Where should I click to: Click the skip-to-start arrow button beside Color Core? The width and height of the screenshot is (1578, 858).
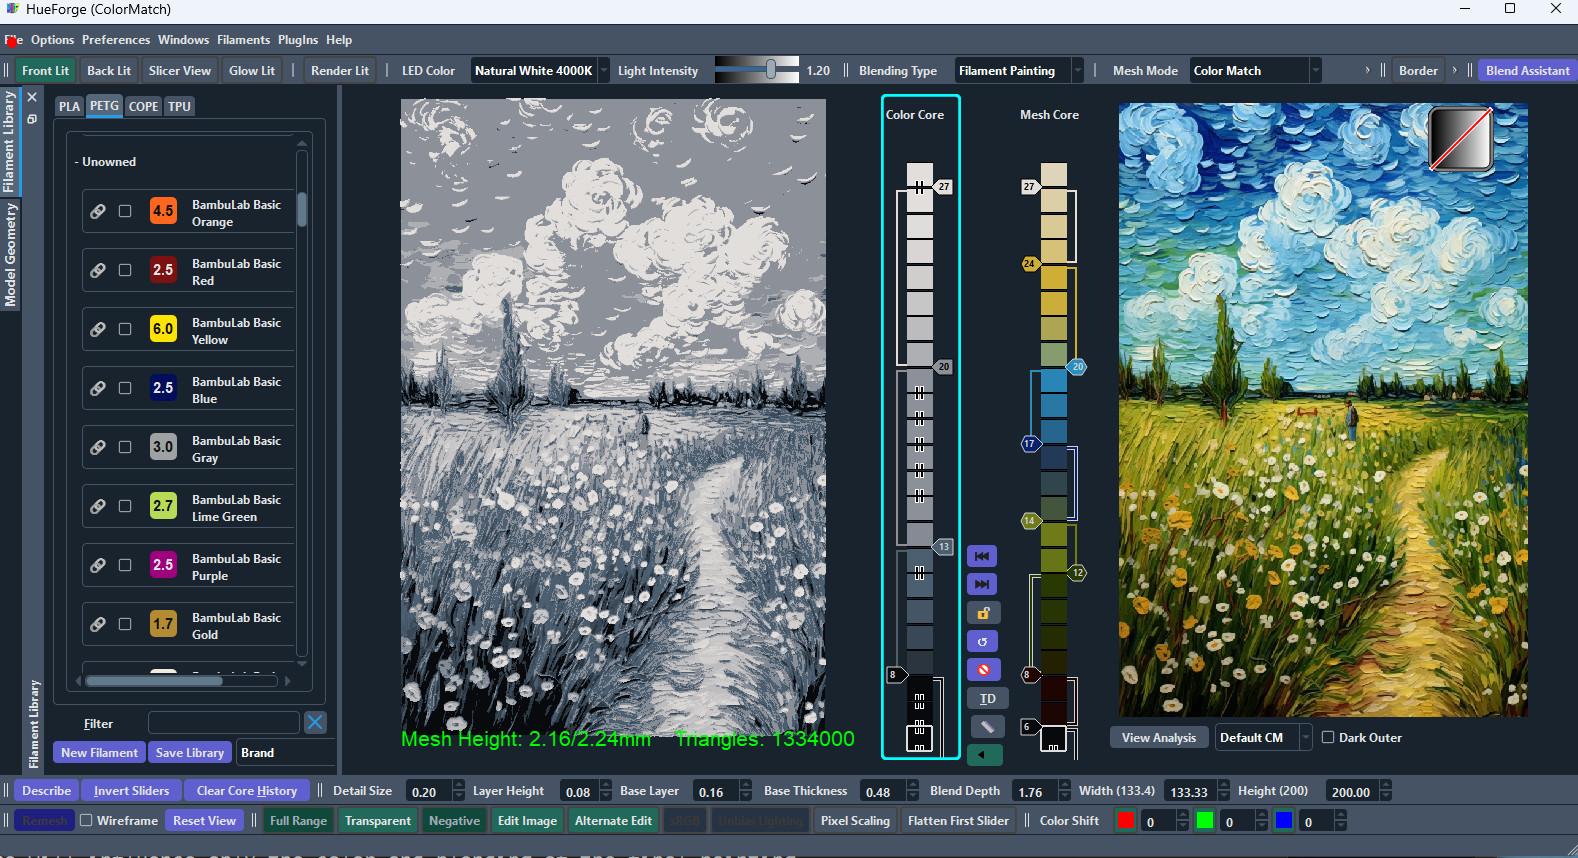tap(982, 556)
